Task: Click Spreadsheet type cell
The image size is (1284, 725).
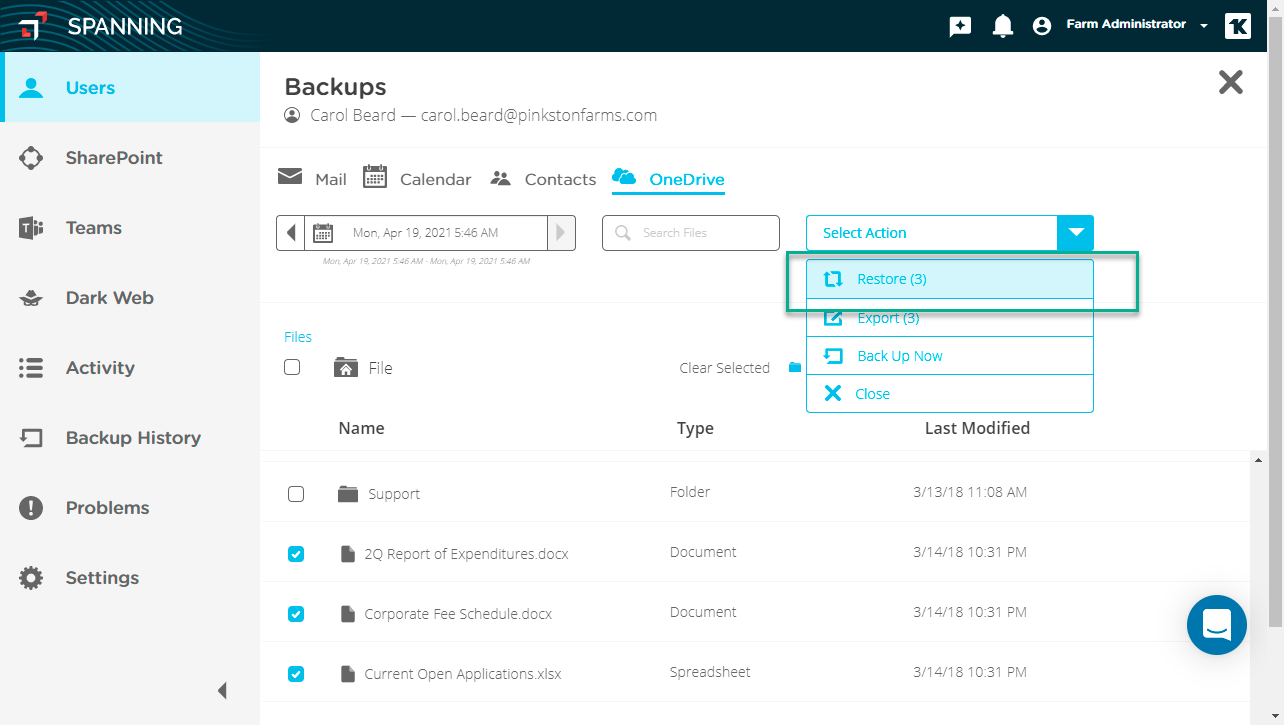Action: [x=710, y=672]
